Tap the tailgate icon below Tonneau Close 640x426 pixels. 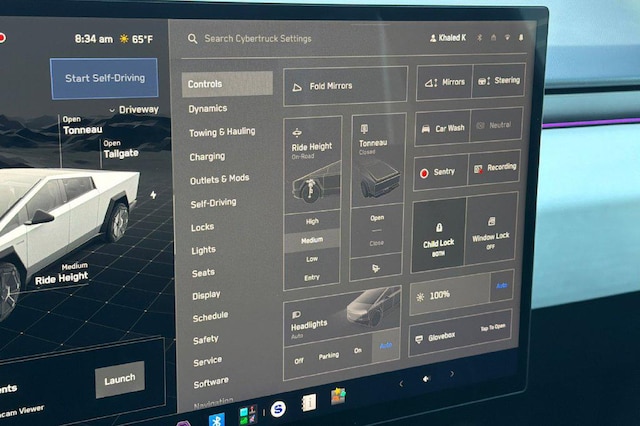(376, 268)
